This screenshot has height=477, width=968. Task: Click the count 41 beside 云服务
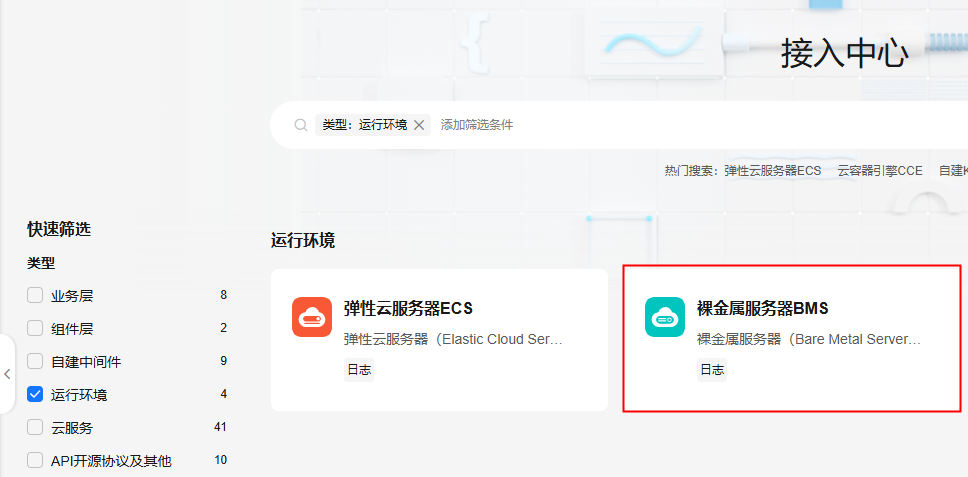click(220, 427)
